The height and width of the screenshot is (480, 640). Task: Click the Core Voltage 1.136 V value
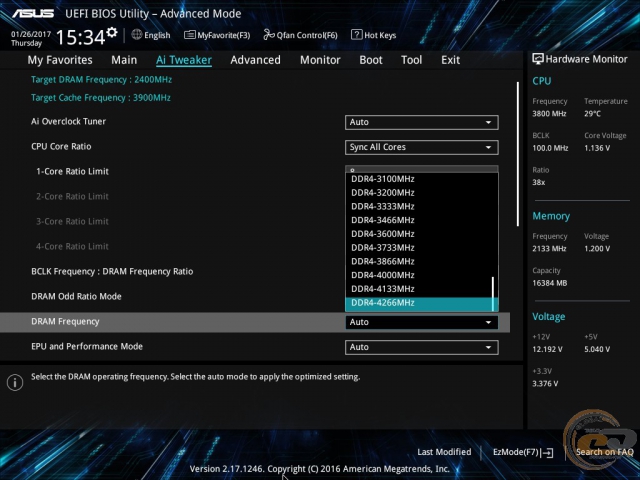(x=597, y=148)
